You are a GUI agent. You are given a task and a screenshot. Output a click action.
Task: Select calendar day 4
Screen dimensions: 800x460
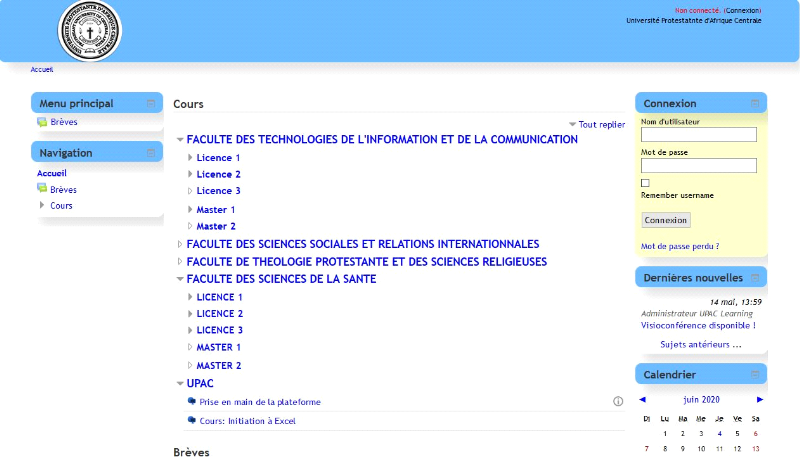719,433
